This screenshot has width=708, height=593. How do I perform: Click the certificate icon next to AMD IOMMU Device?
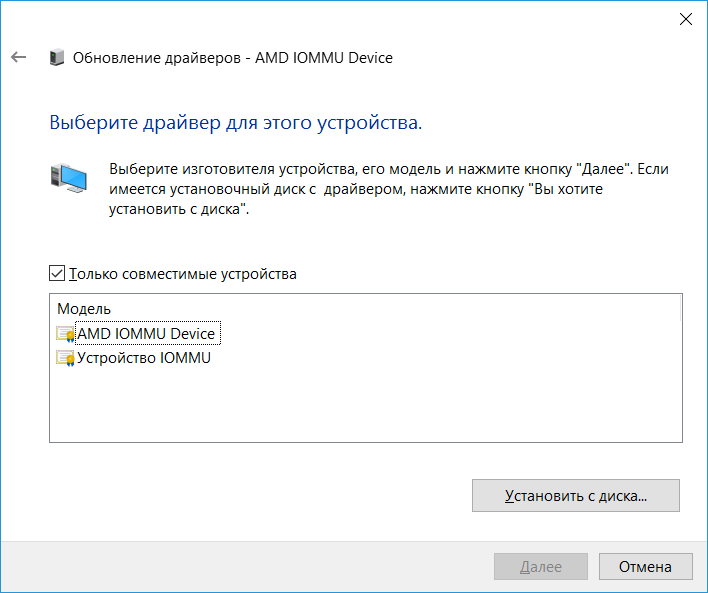point(66,334)
